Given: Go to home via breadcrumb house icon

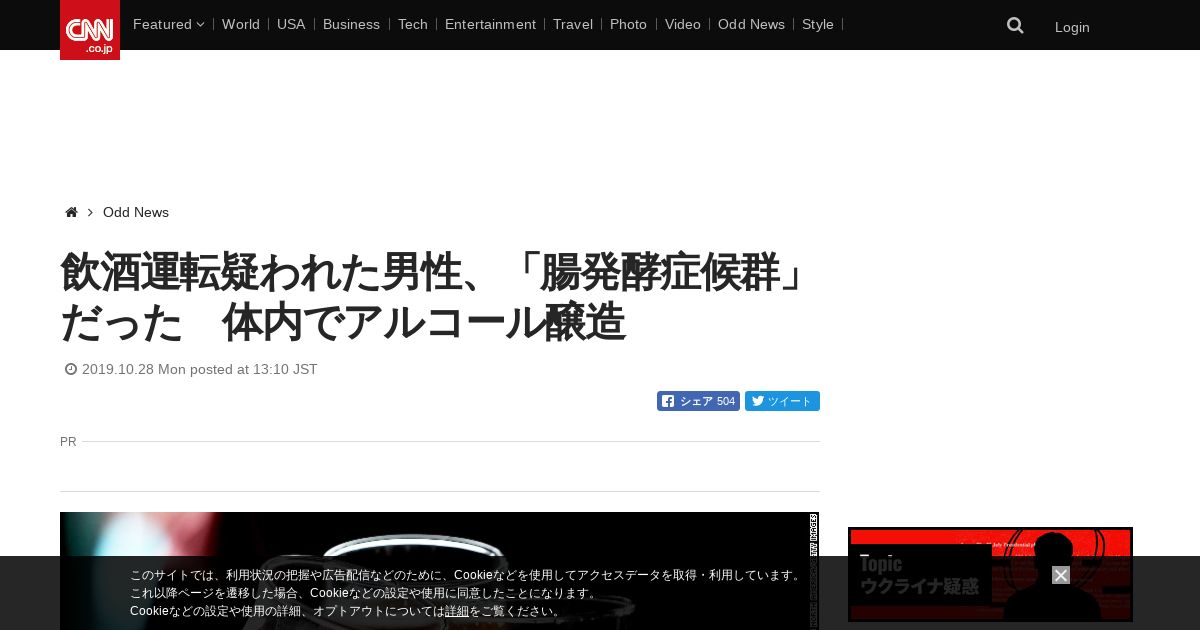Looking at the screenshot, I should (71, 212).
